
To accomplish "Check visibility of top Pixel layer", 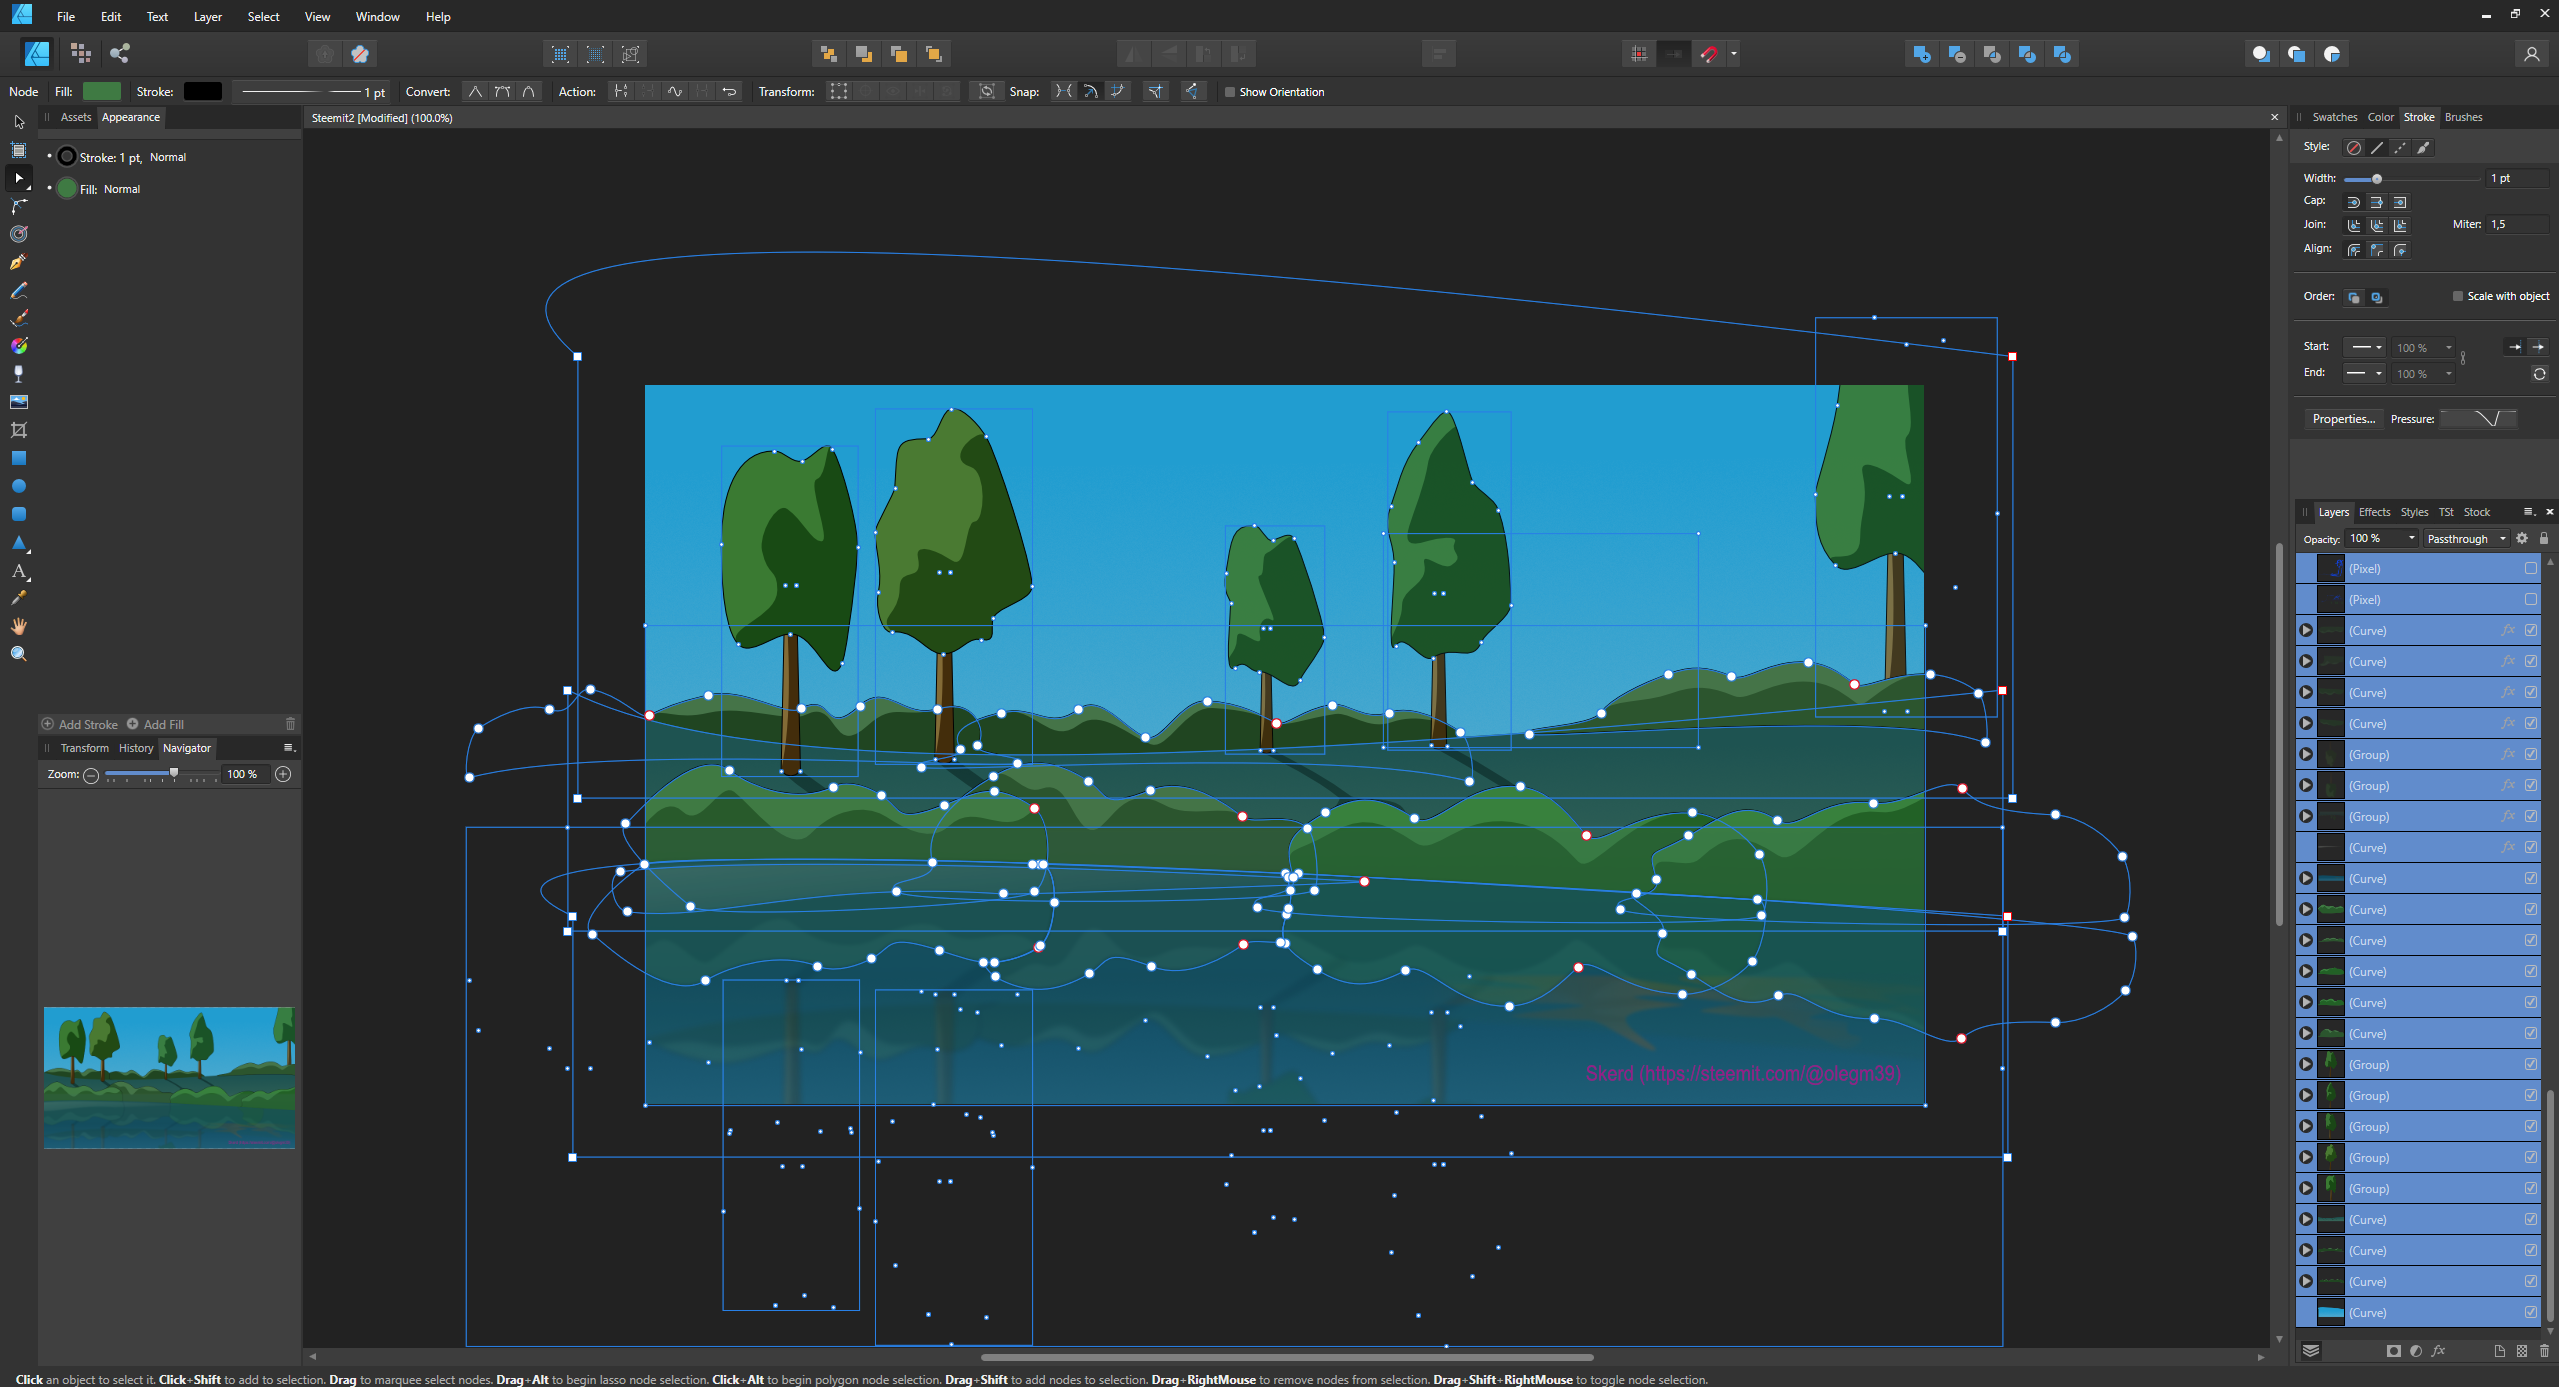I will click(x=2530, y=568).
